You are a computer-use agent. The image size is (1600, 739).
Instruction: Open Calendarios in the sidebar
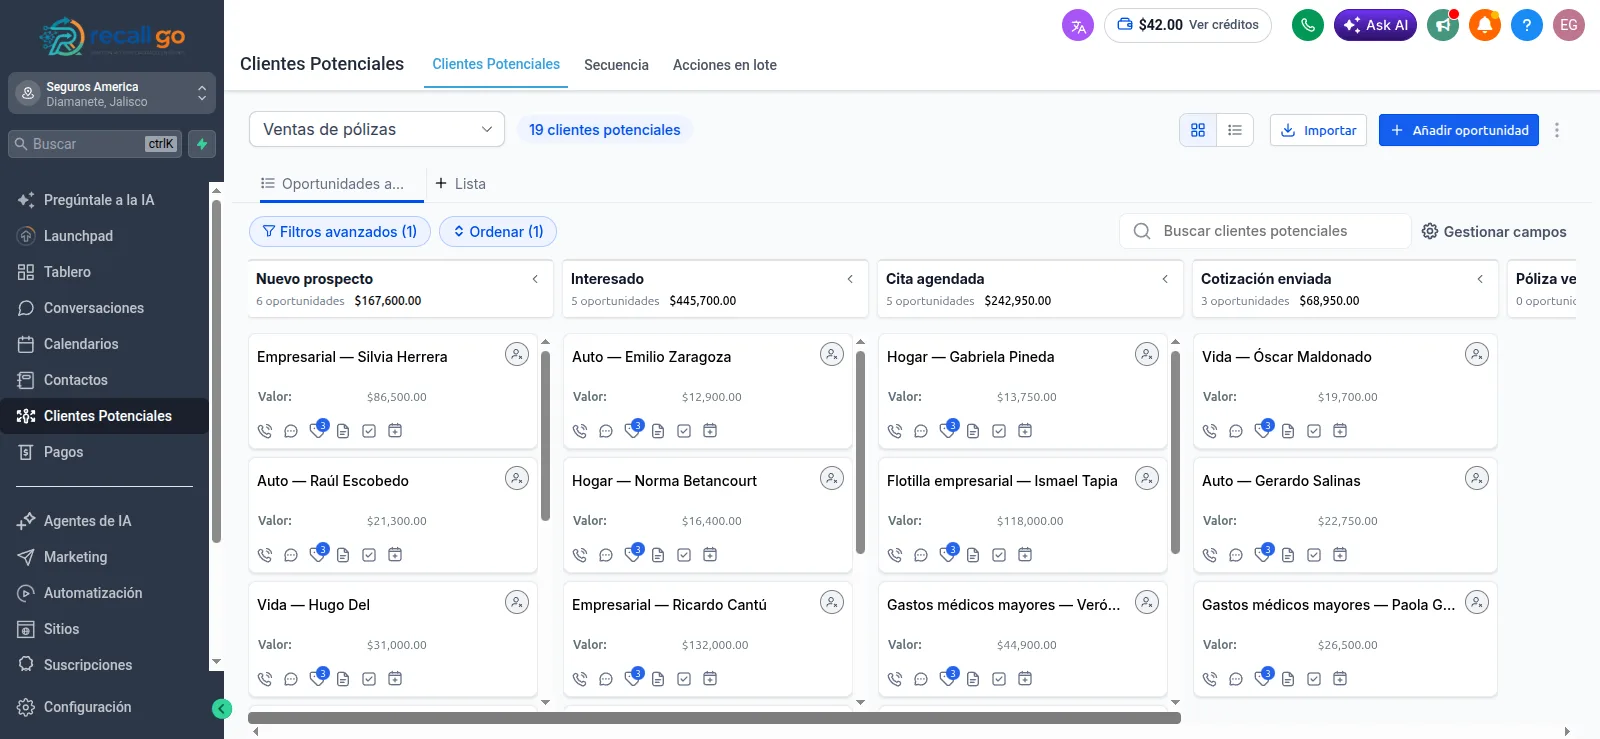tap(81, 344)
